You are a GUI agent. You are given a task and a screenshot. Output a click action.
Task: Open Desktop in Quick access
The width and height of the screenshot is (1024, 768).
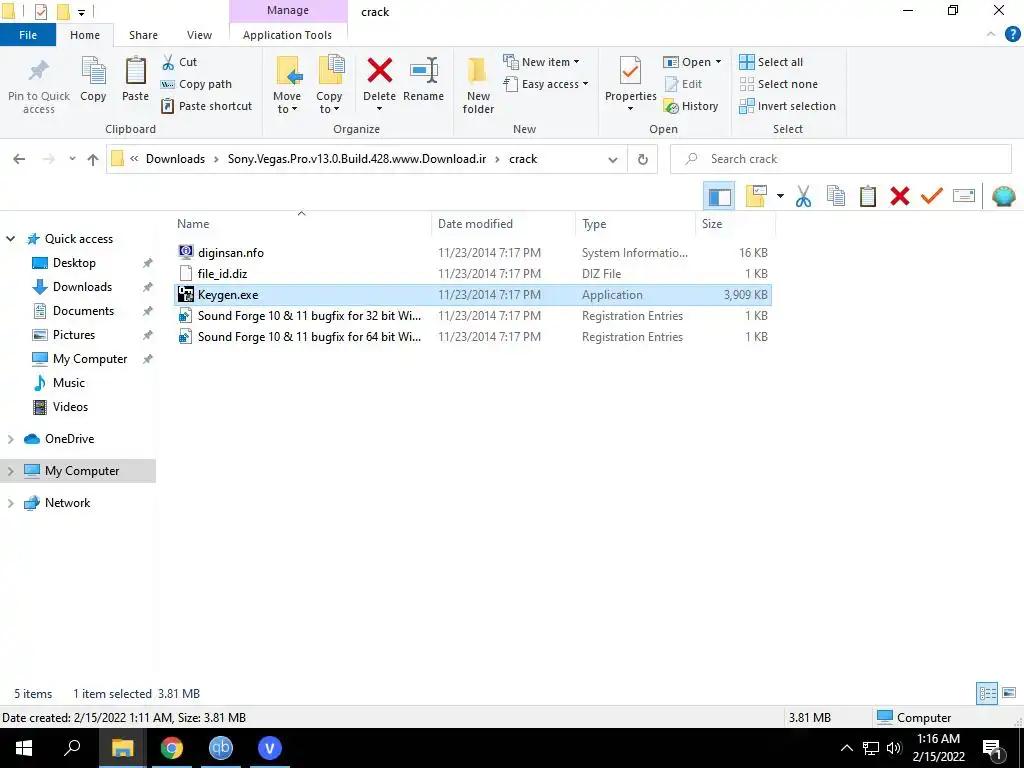pyautogui.click(x=74, y=263)
